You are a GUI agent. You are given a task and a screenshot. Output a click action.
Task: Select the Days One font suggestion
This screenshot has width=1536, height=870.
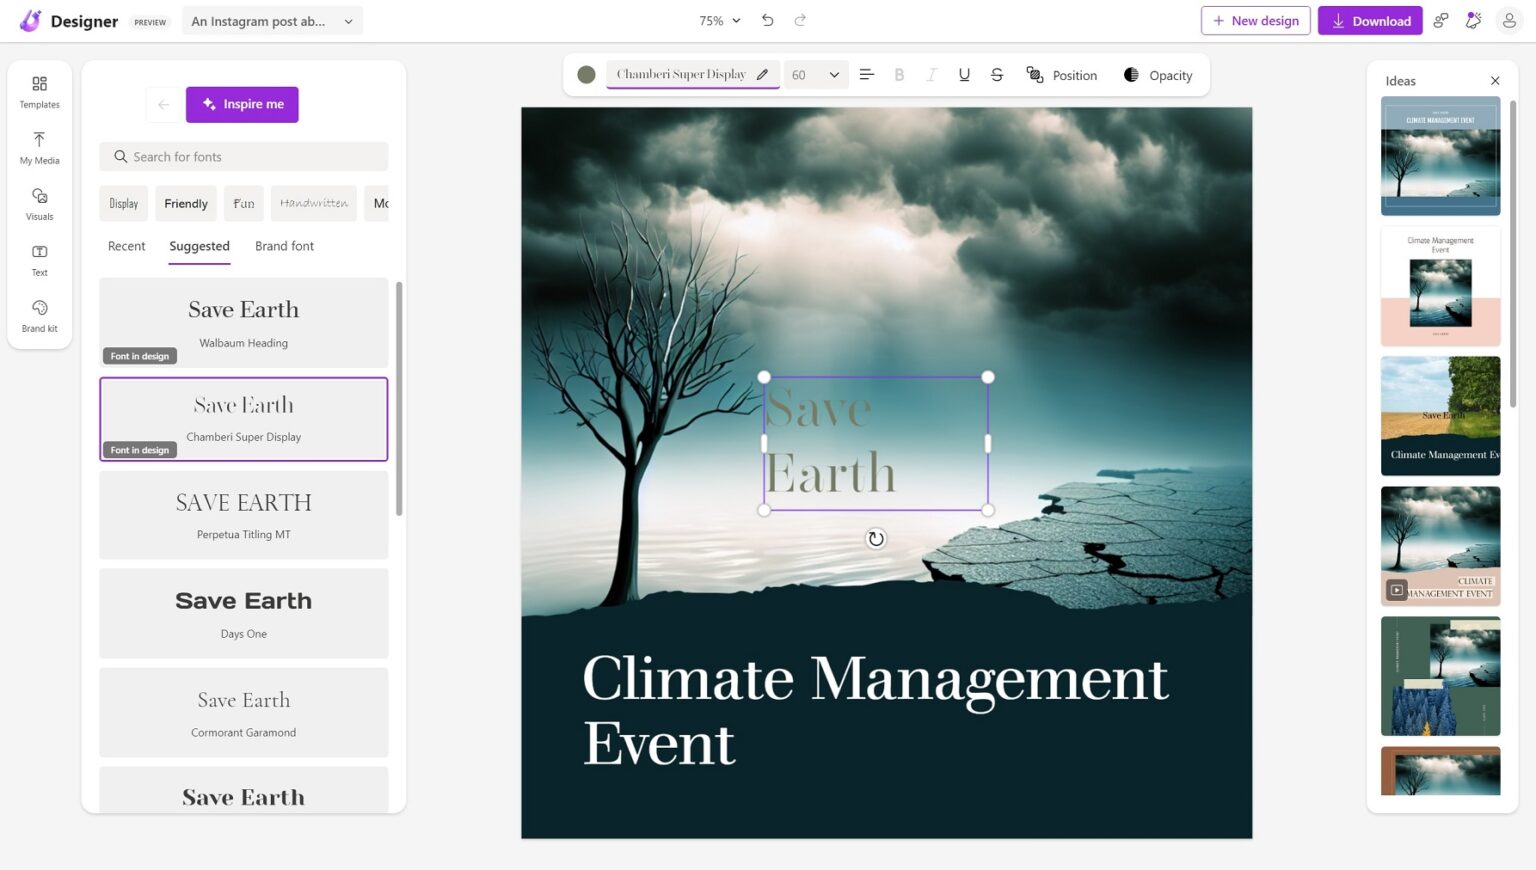tap(243, 612)
